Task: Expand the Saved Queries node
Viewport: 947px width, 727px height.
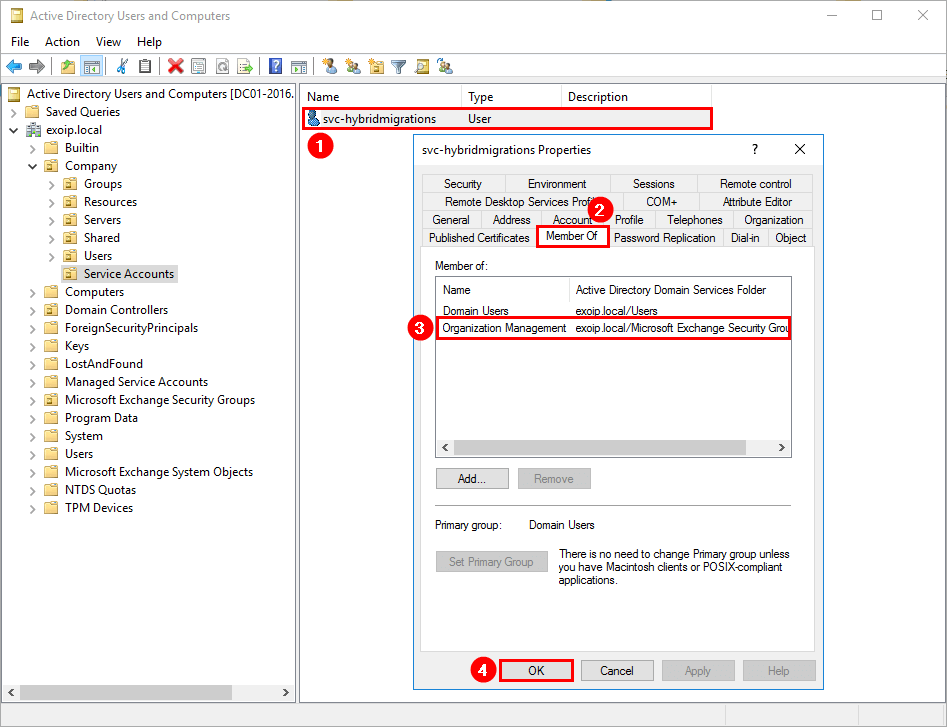Action: point(13,113)
